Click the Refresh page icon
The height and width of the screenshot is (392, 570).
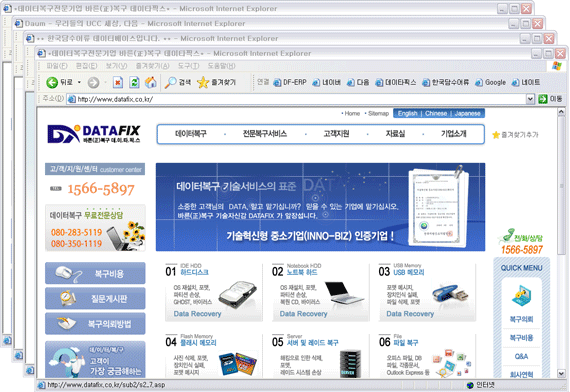coord(134,83)
